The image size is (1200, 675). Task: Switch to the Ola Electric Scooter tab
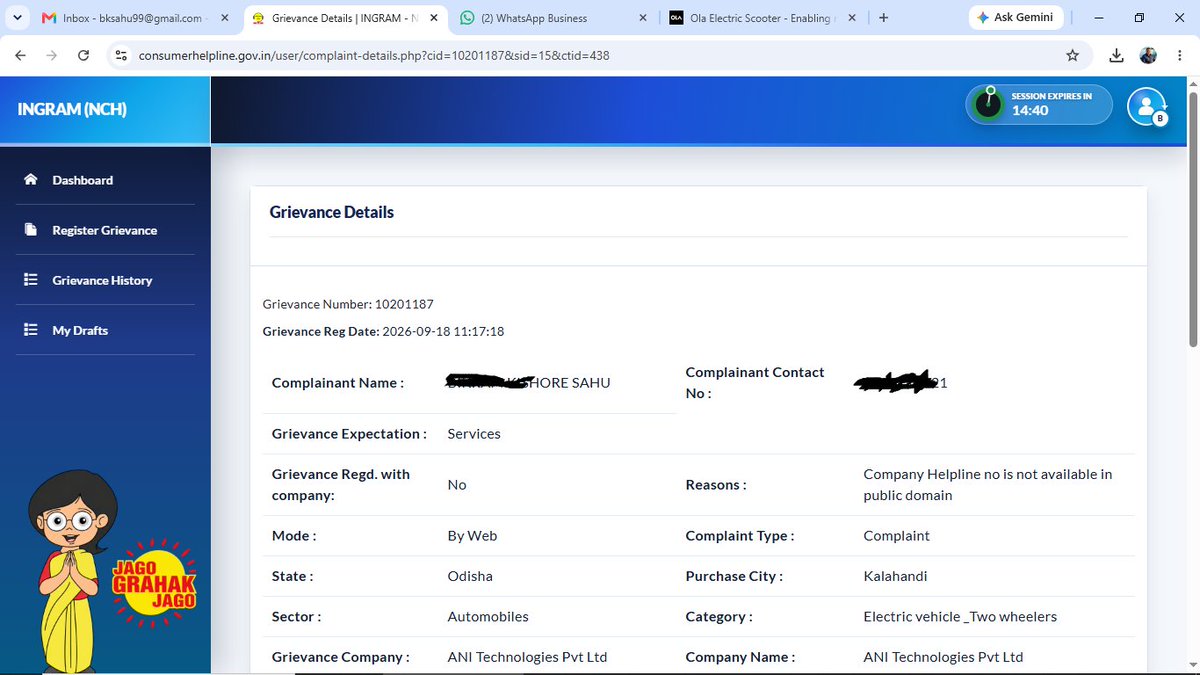pos(760,18)
